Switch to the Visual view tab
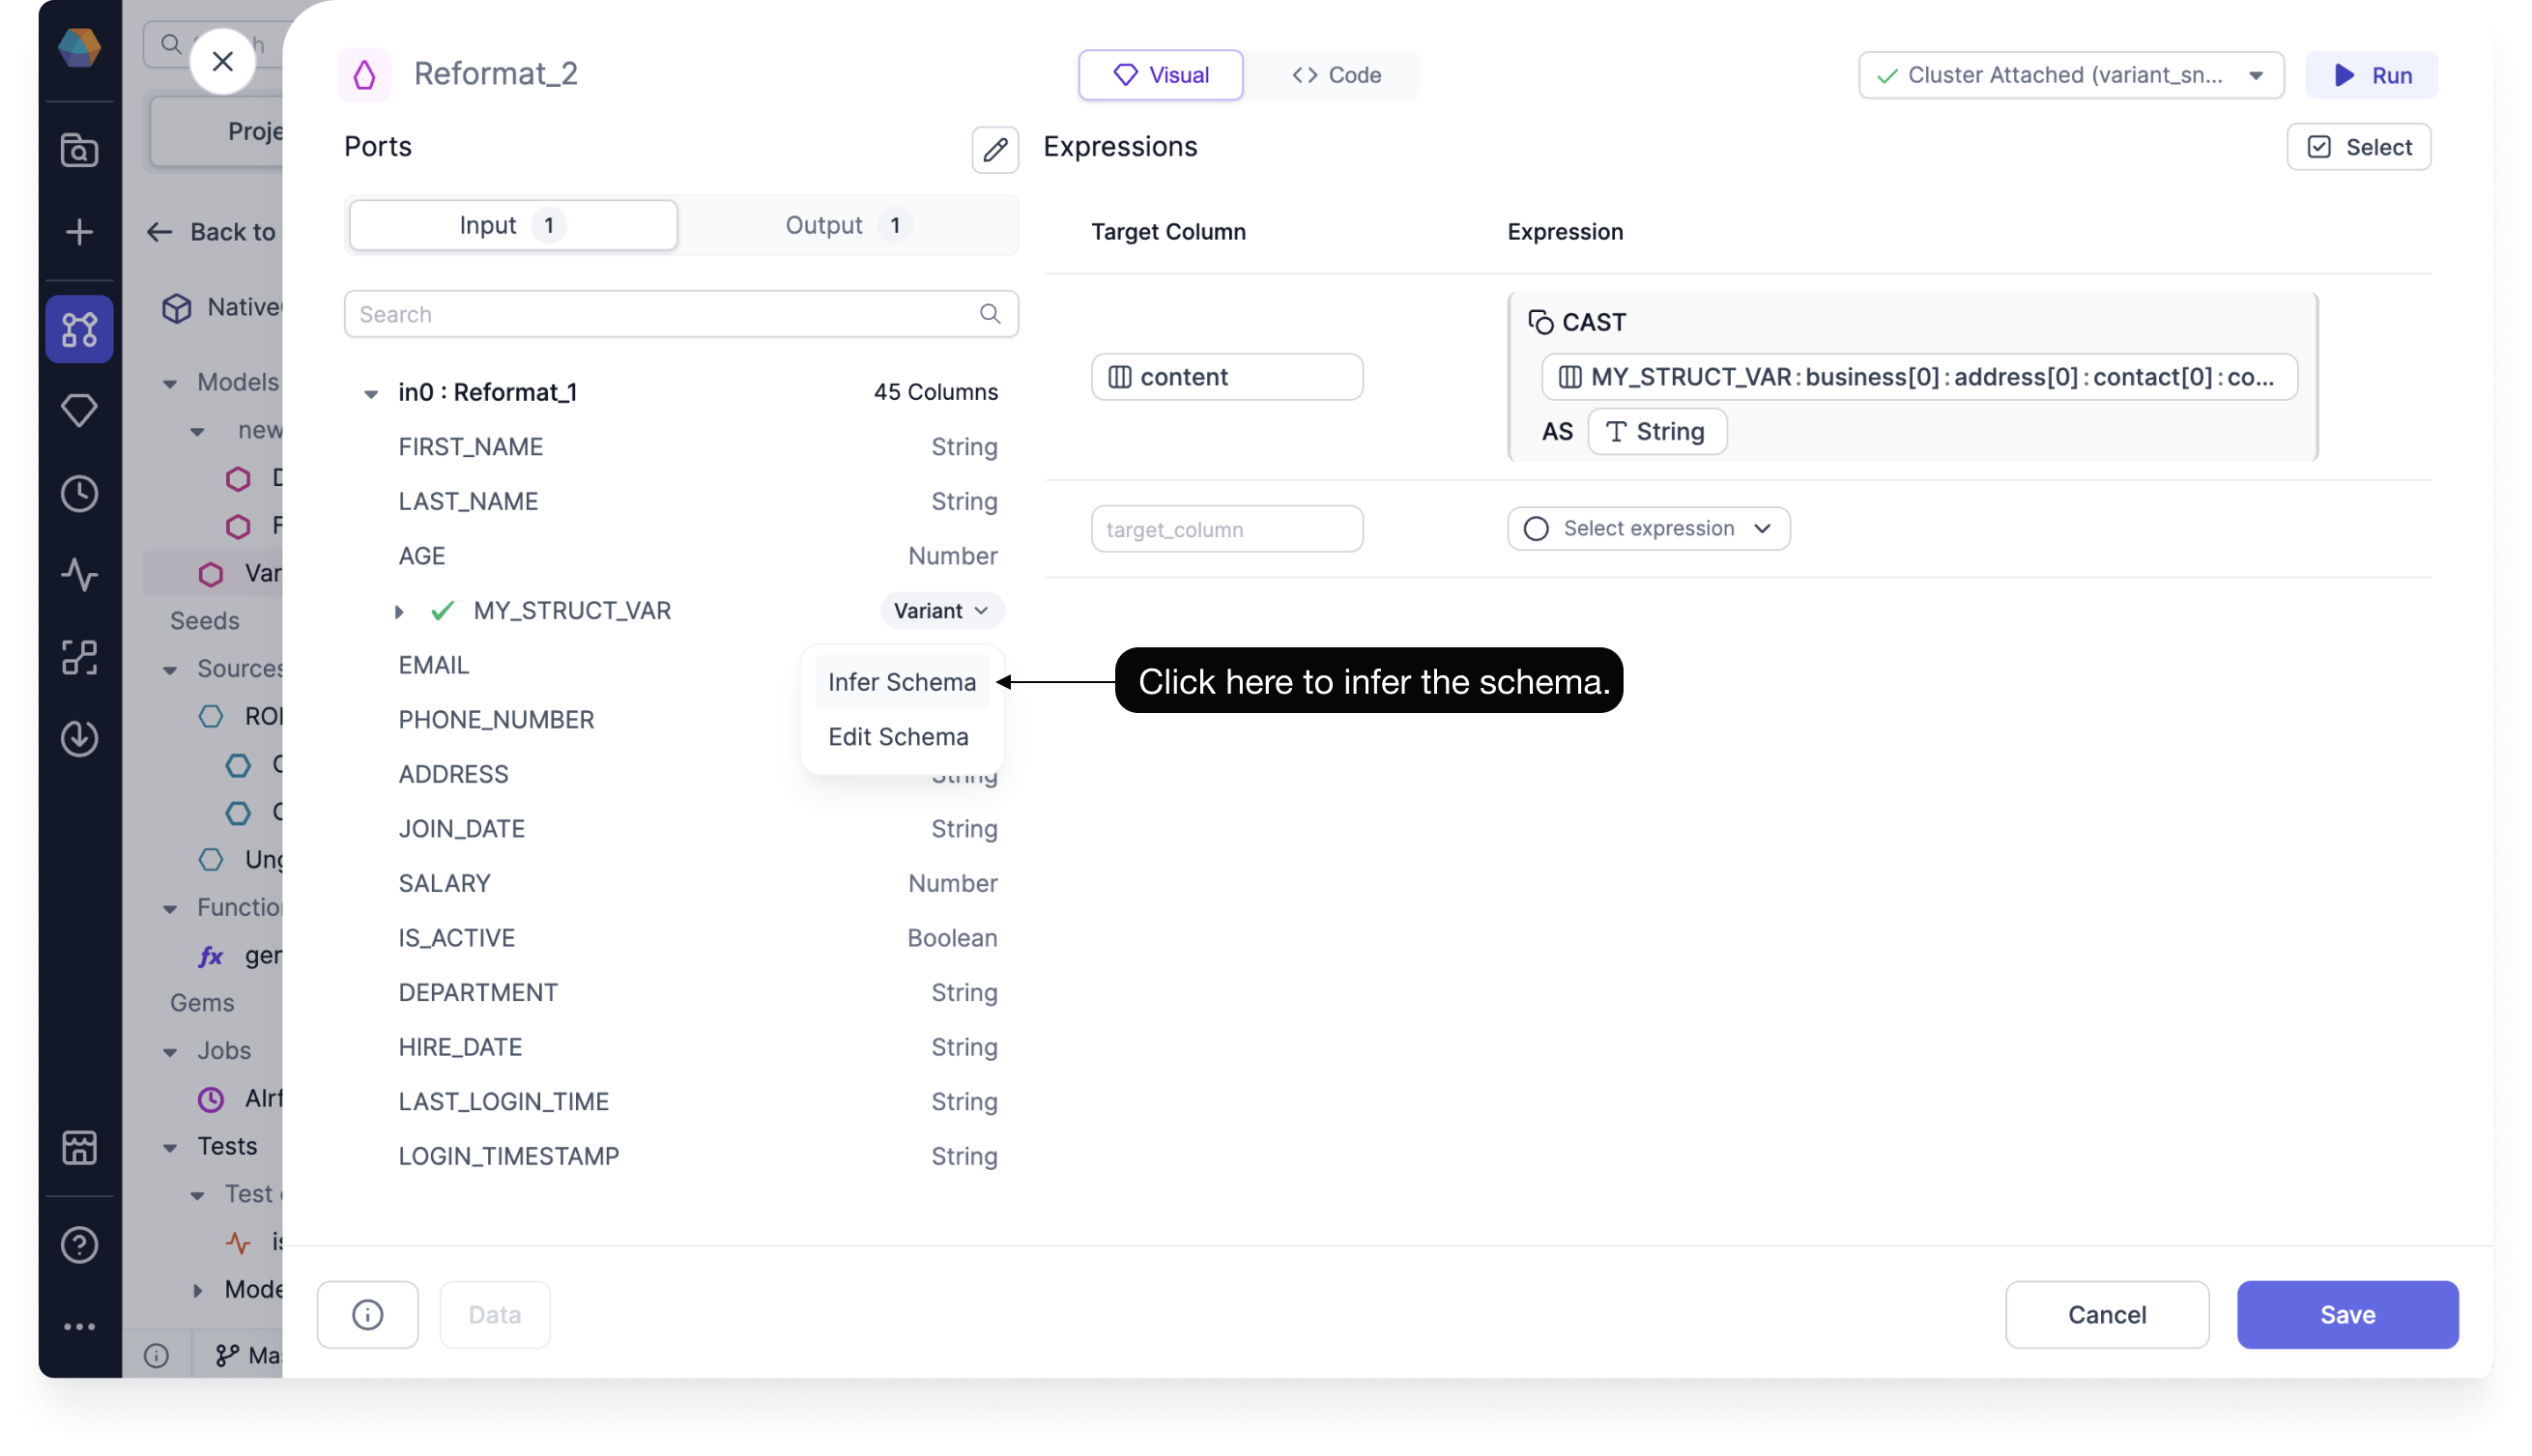The image size is (2532, 1456). pos(1160,75)
